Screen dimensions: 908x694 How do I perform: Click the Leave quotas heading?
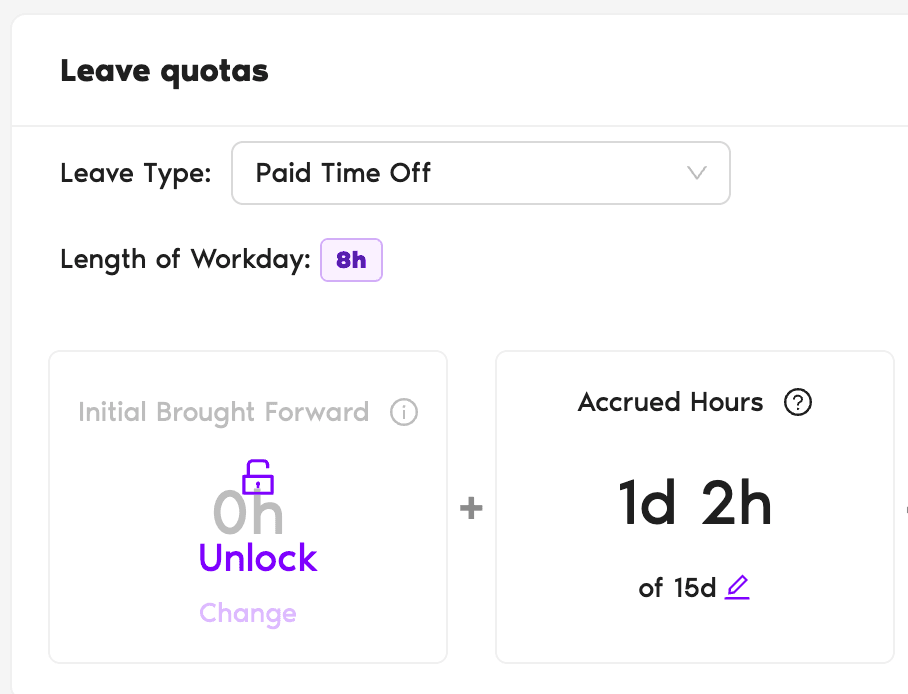point(164,71)
